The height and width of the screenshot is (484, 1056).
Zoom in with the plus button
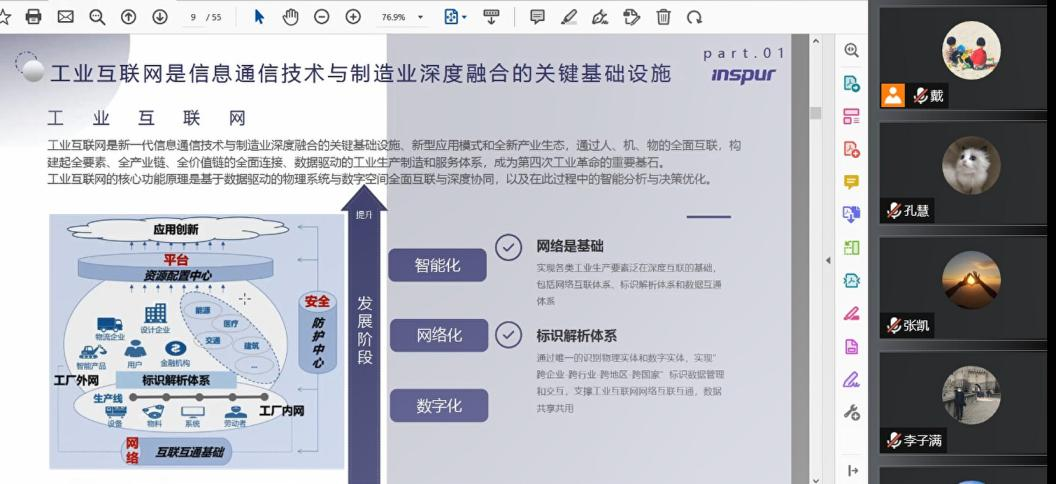pyautogui.click(x=353, y=17)
